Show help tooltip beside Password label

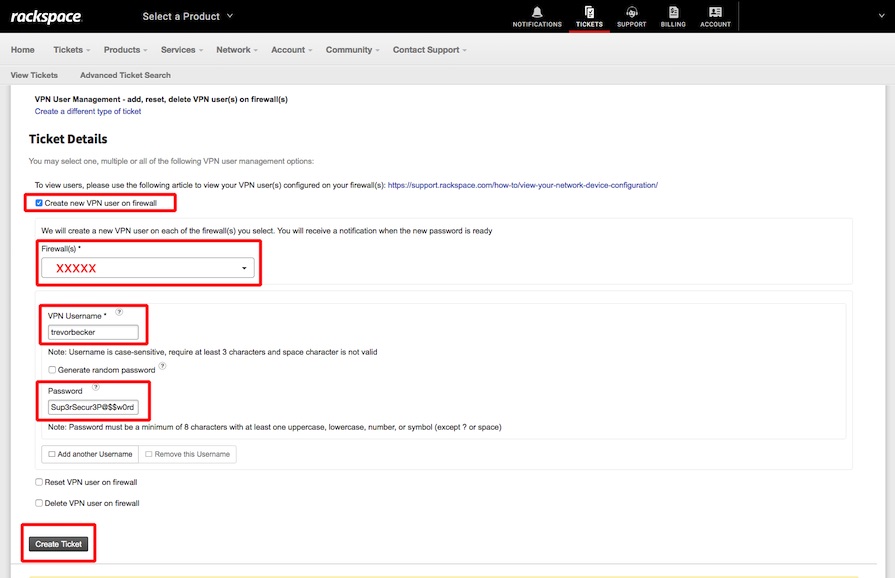click(x=96, y=387)
